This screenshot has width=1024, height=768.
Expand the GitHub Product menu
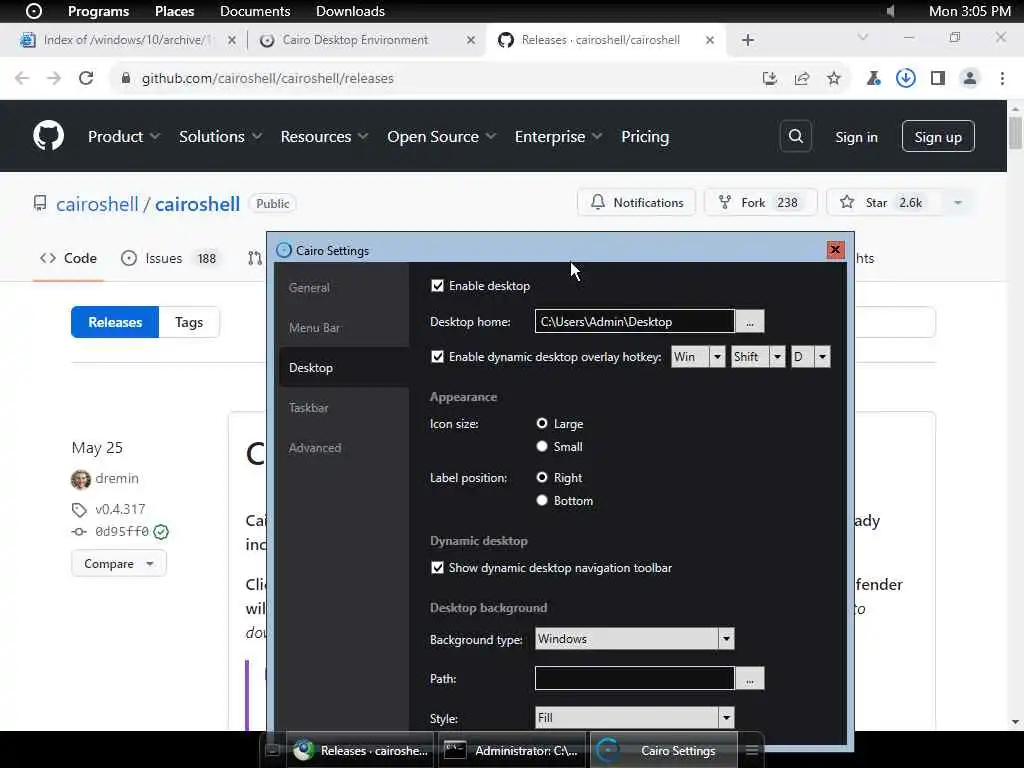[124, 136]
